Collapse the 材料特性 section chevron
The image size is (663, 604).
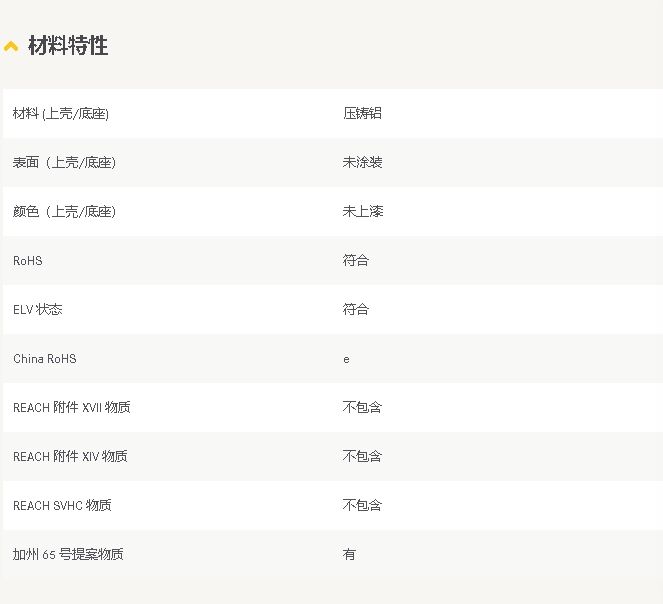point(11,46)
